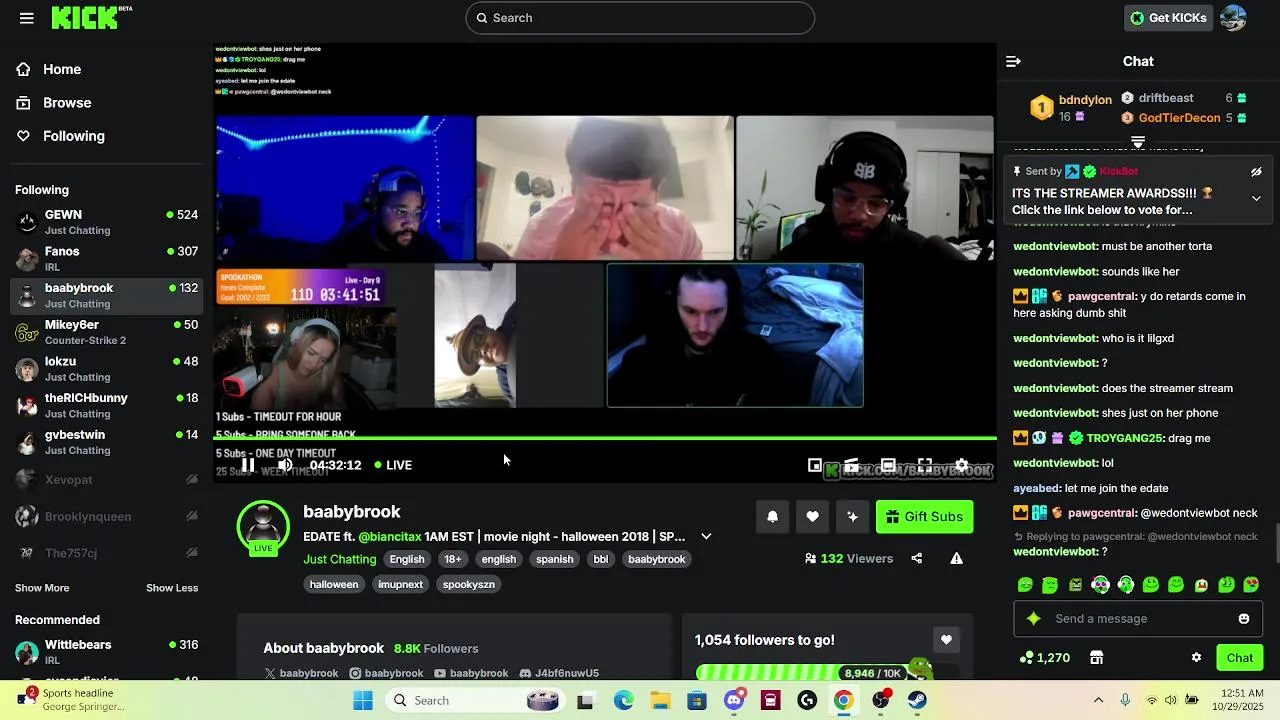
Task: Open Get KICKs button
Action: [x=1168, y=18]
